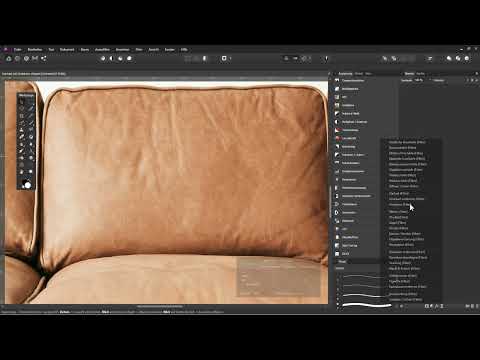Click the HSL adjustment icon

(337, 97)
